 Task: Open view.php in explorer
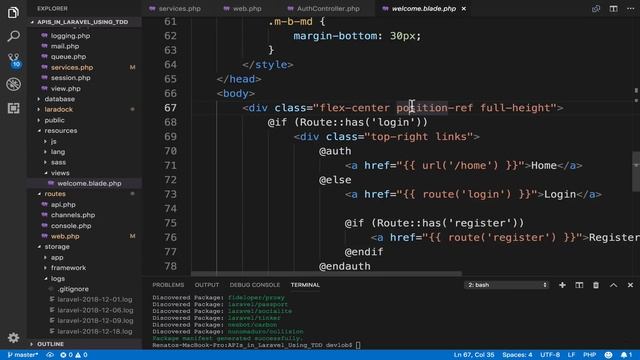(x=66, y=89)
